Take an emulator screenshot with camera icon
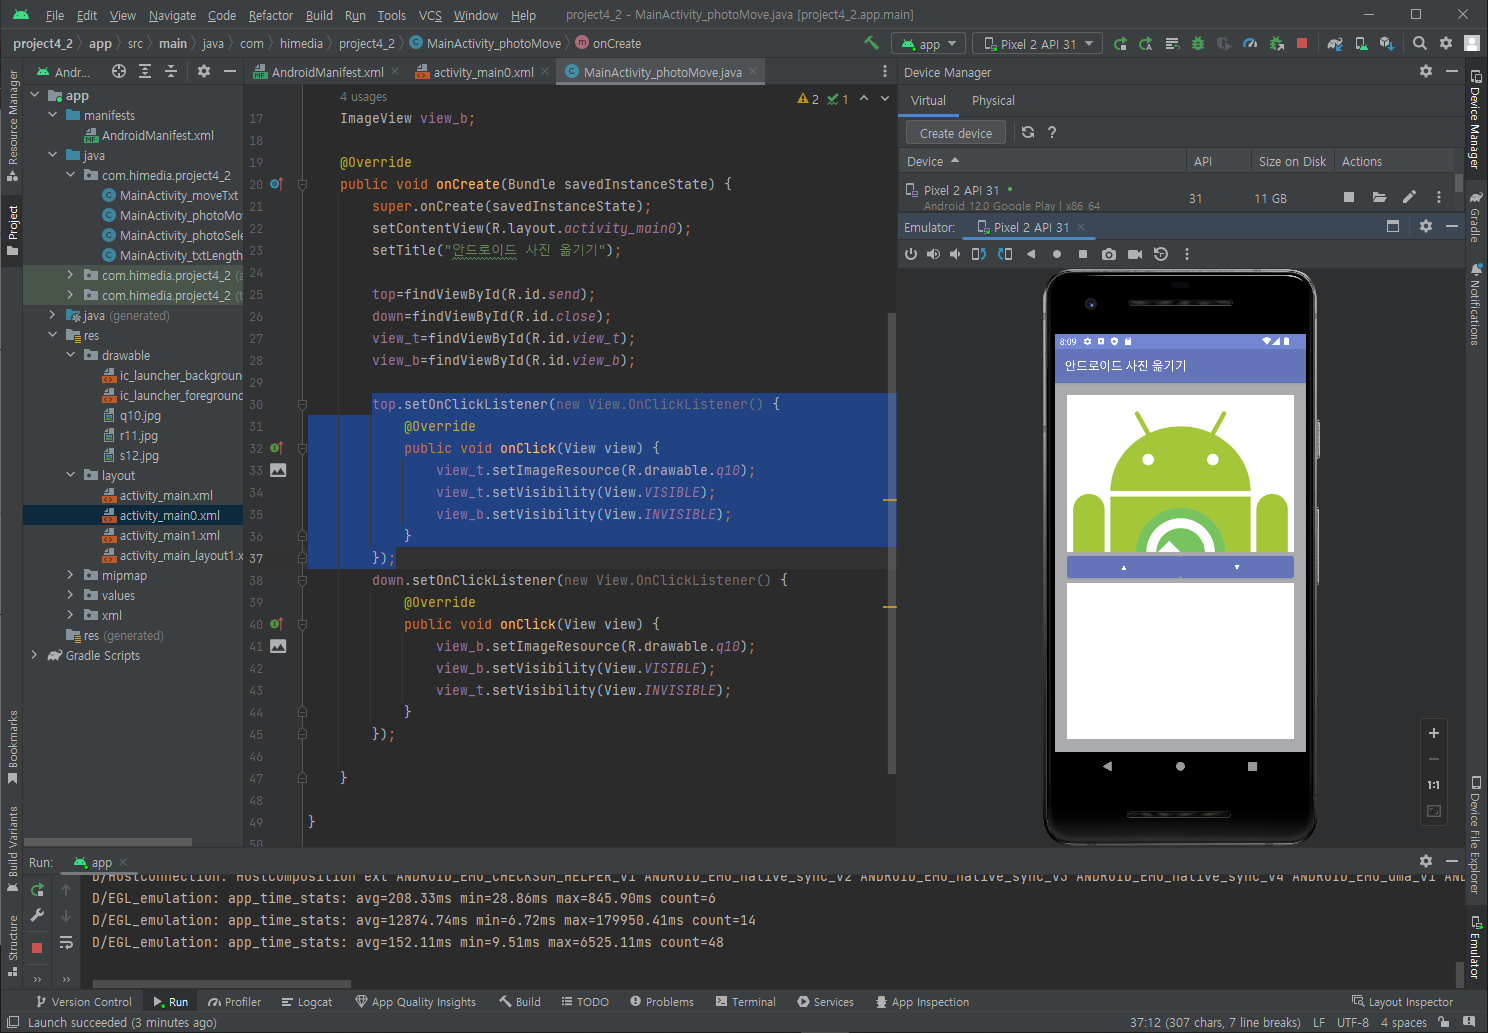Viewport: 1488px width, 1033px height. 1109,254
